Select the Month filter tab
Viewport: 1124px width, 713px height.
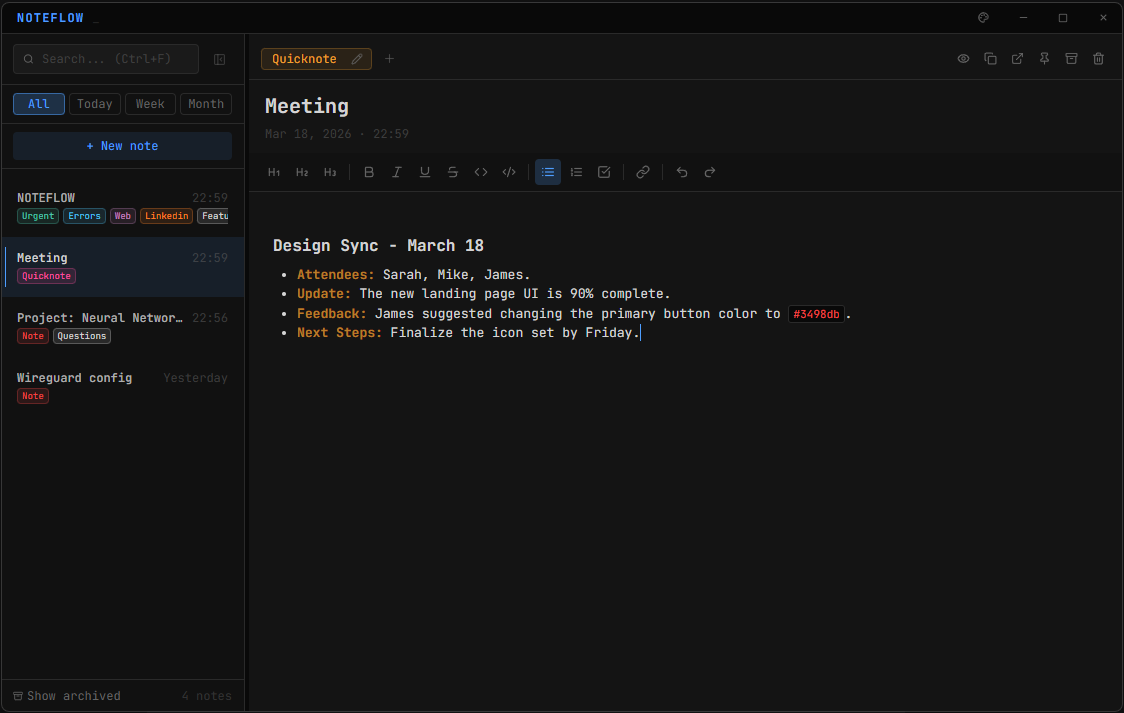tap(205, 103)
